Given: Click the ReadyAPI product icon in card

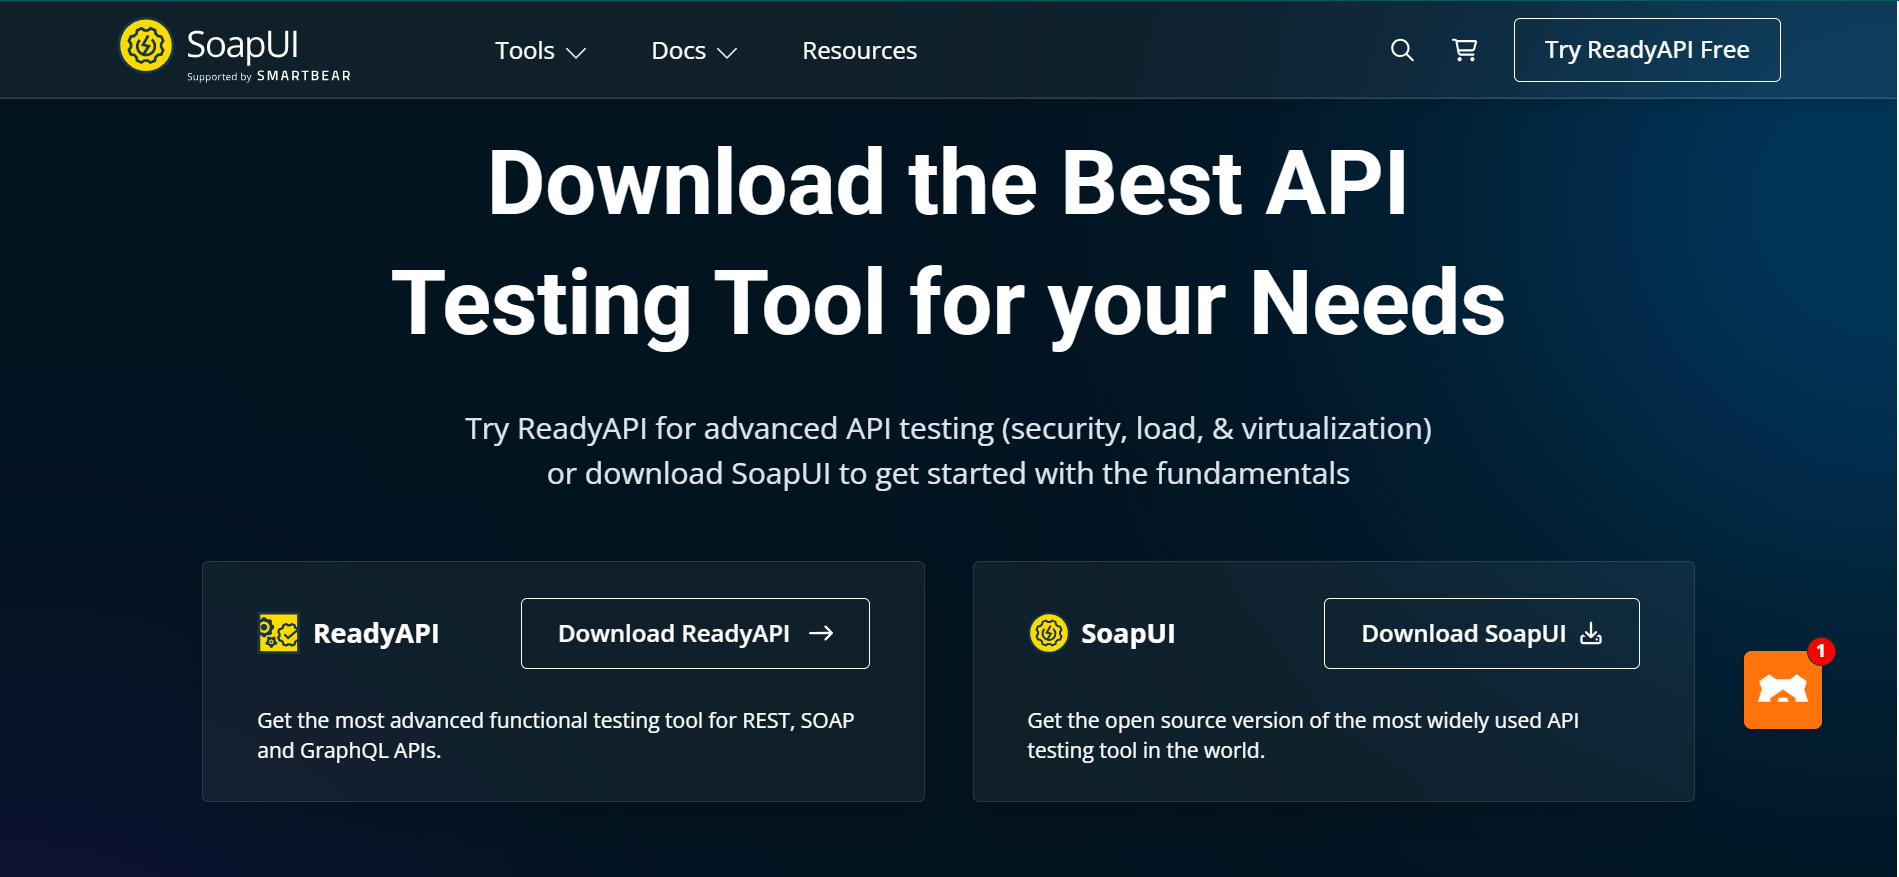Looking at the screenshot, I should click(x=278, y=633).
